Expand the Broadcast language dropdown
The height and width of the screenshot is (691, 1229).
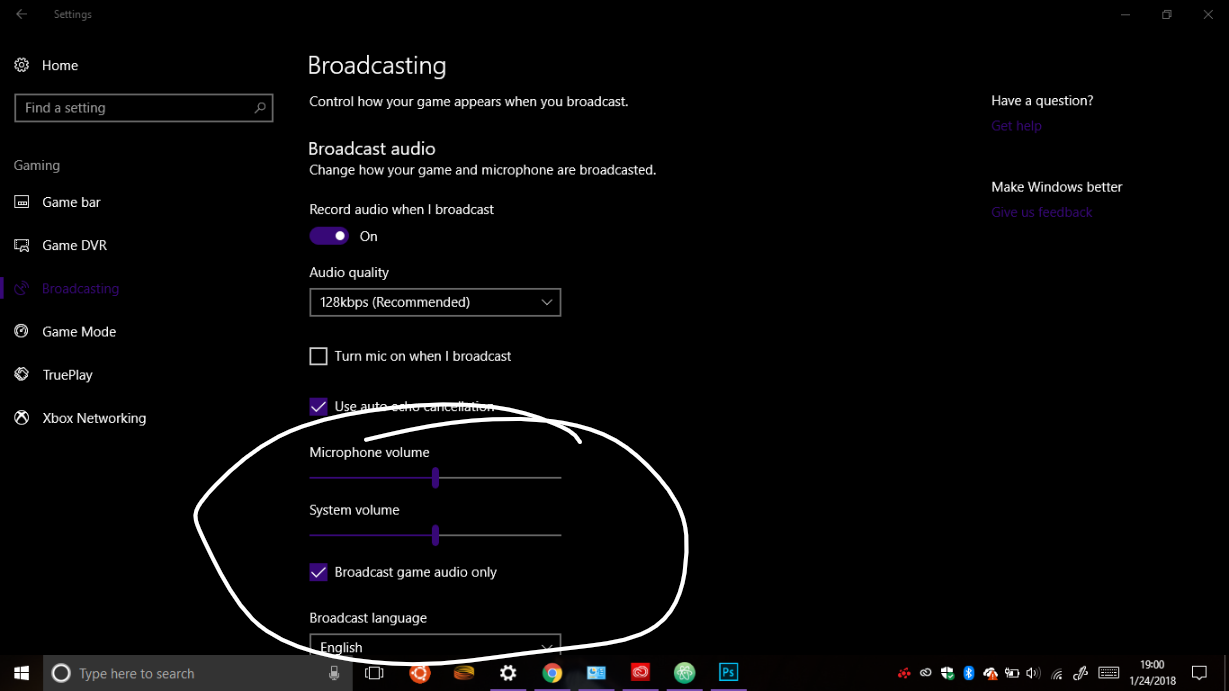click(x=435, y=646)
